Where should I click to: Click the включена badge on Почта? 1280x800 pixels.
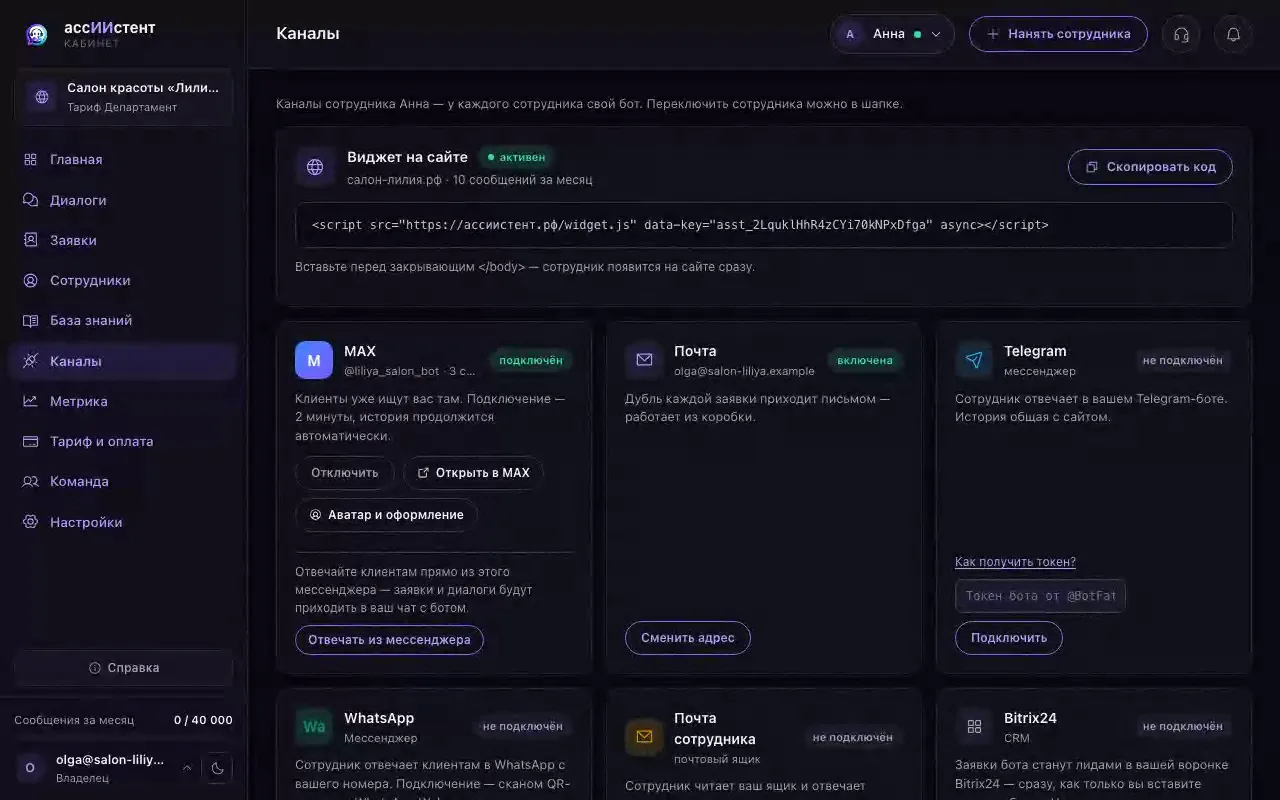coord(865,360)
